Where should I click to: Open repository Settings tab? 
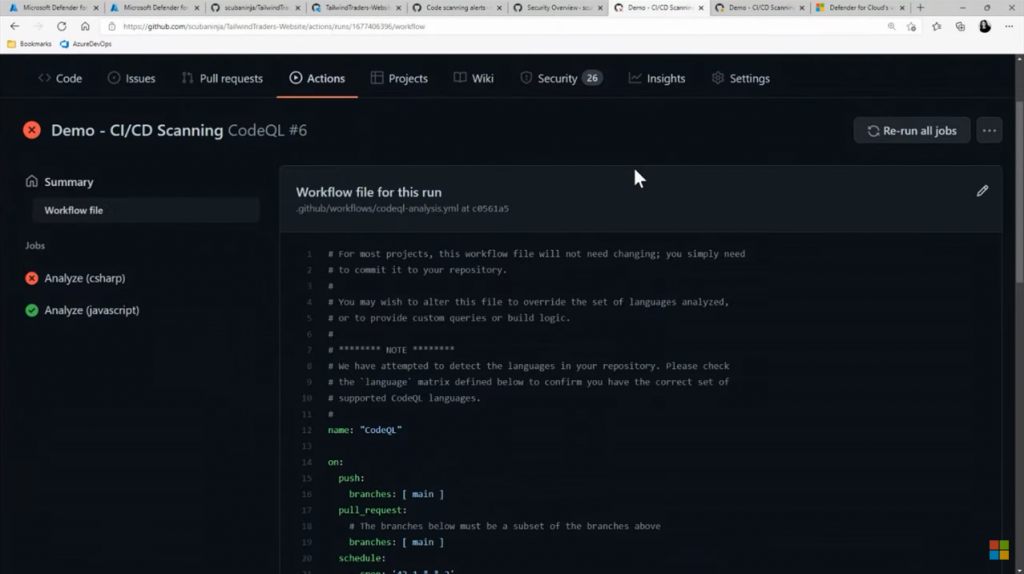click(x=741, y=78)
